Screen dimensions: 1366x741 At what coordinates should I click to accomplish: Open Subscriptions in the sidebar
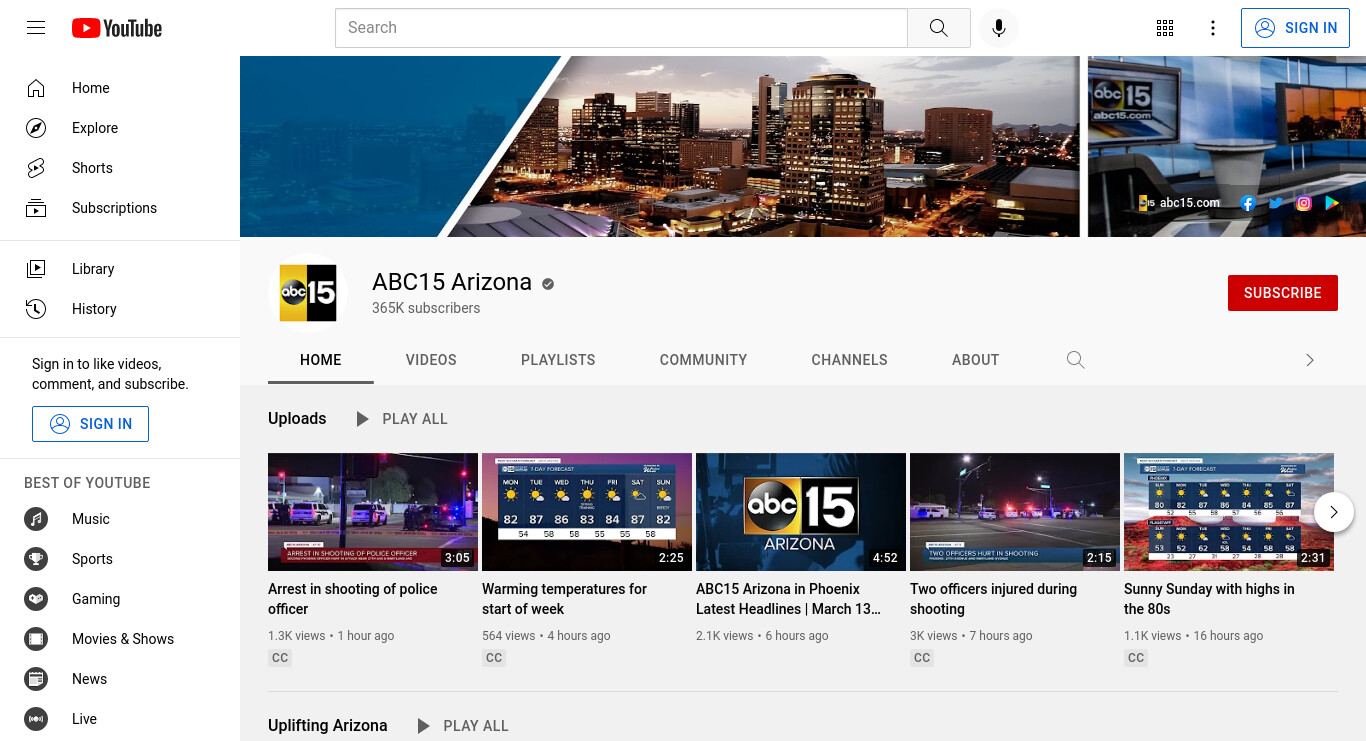click(x=120, y=208)
